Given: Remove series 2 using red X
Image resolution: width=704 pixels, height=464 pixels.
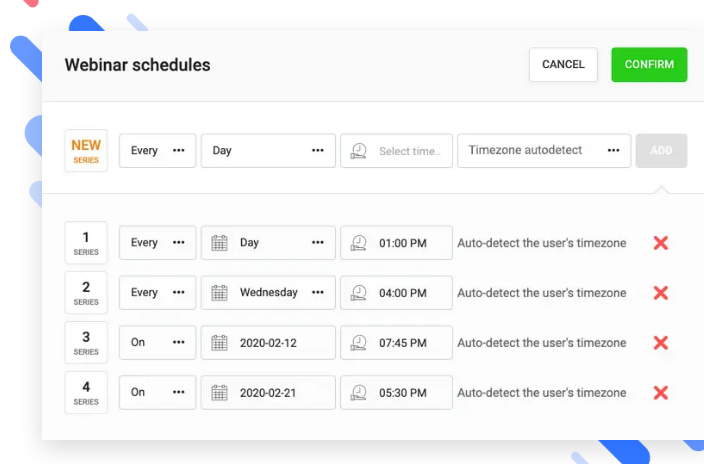Looking at the screenshot, I should pos(660,293).
